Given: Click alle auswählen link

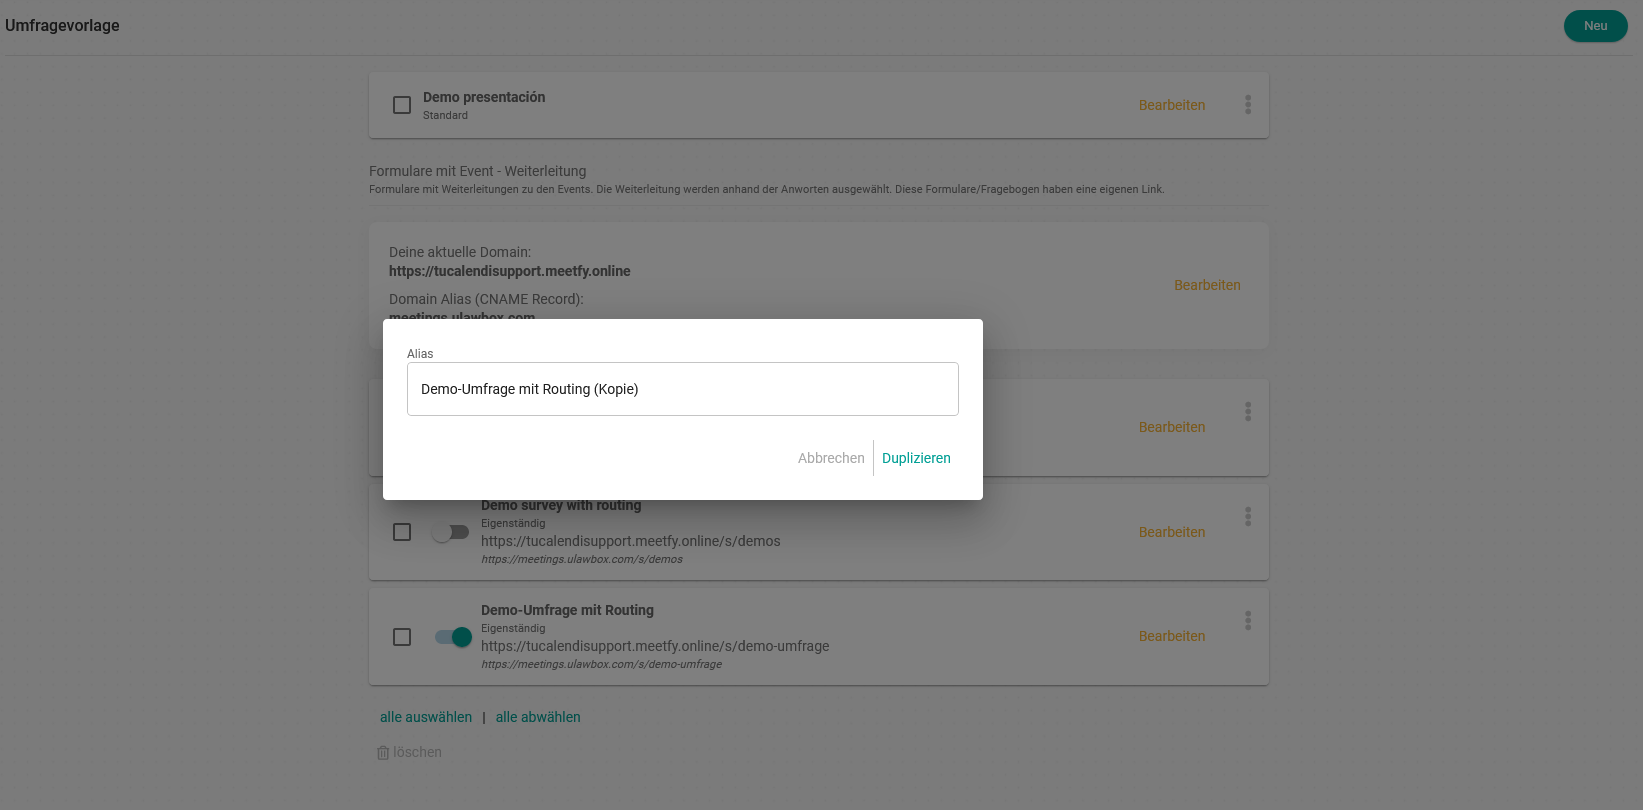Looking at the screenshot, I should 426,717.
